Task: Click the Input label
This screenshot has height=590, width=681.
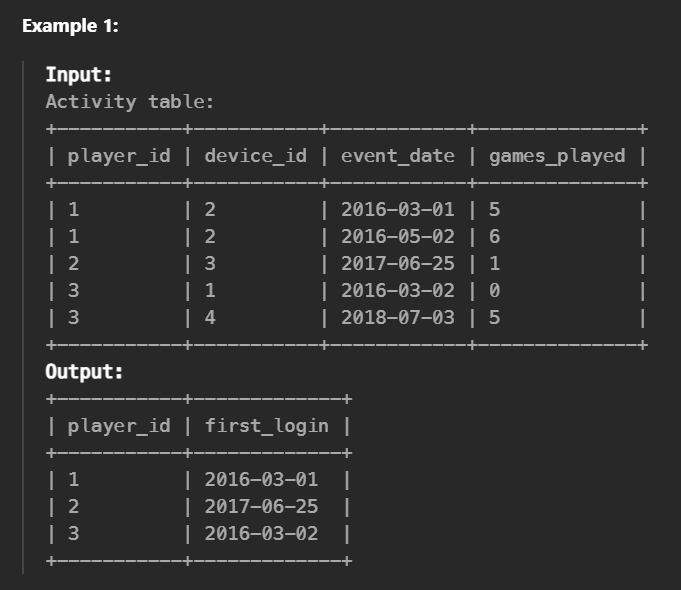Action: (79, 75)
